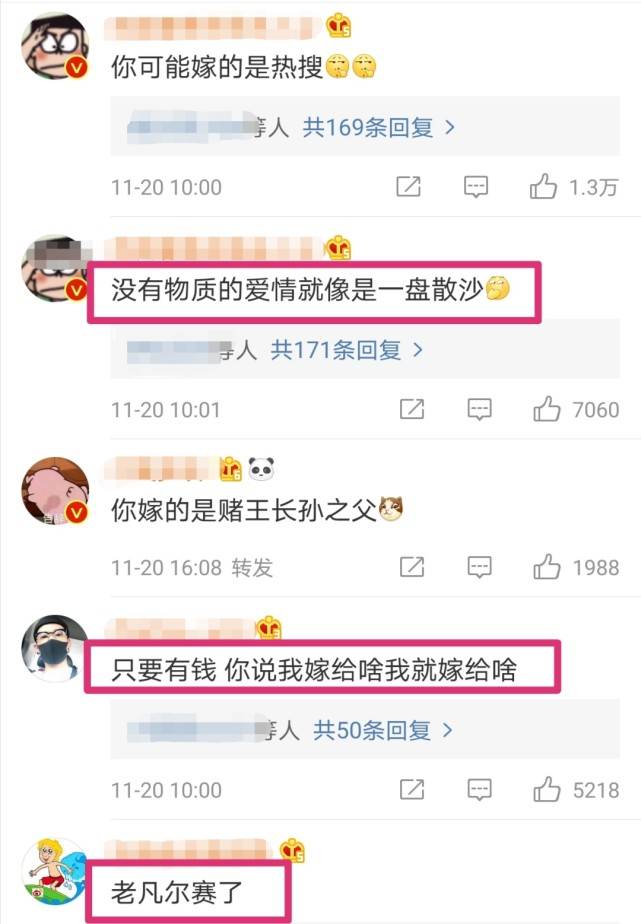Viewport: 641px width, 924px height.
Task: Open avatar of 你可能嫁的是热搜 commenter
Action: pyautogui.click(x=55, y=46)
